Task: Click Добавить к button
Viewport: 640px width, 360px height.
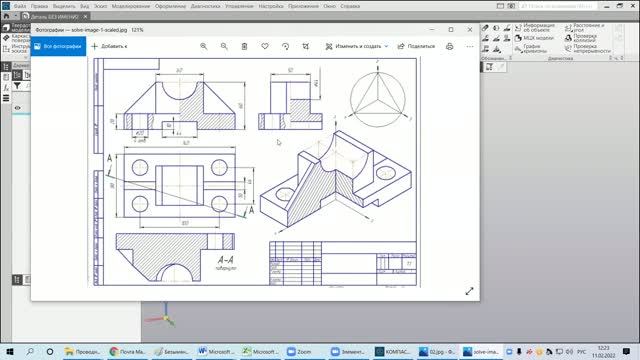Action: [x=109, y=47]
